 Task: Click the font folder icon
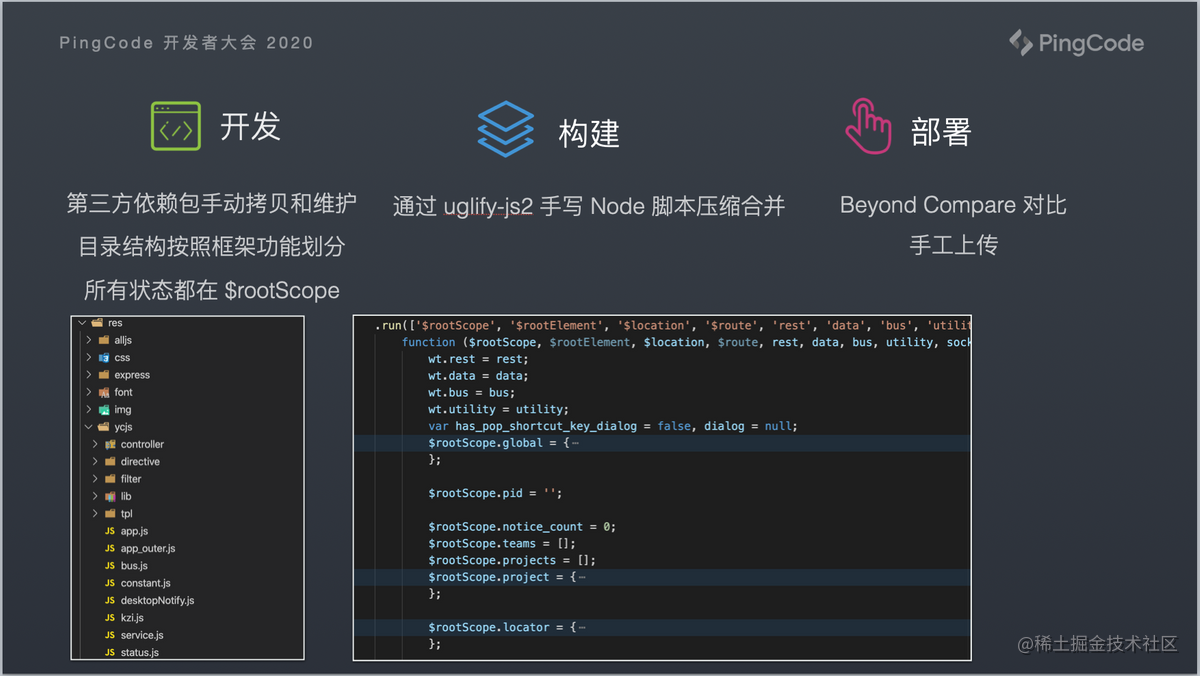104,392
